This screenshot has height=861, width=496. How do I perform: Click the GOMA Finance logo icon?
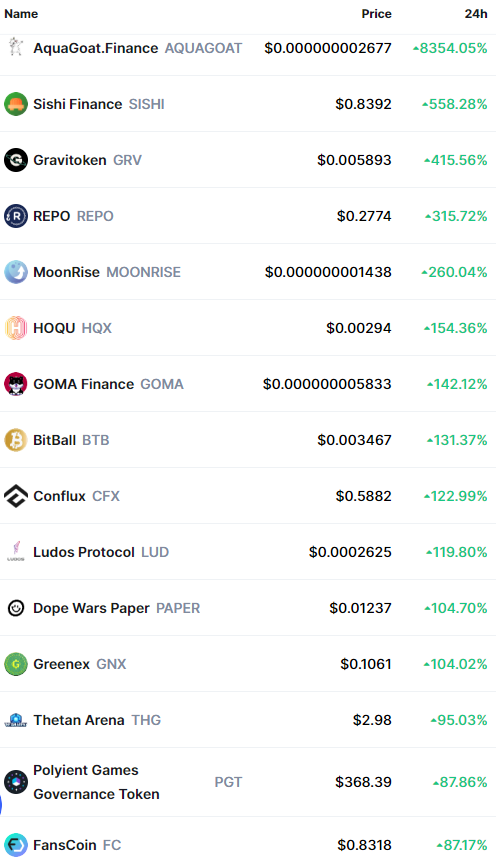15,384
